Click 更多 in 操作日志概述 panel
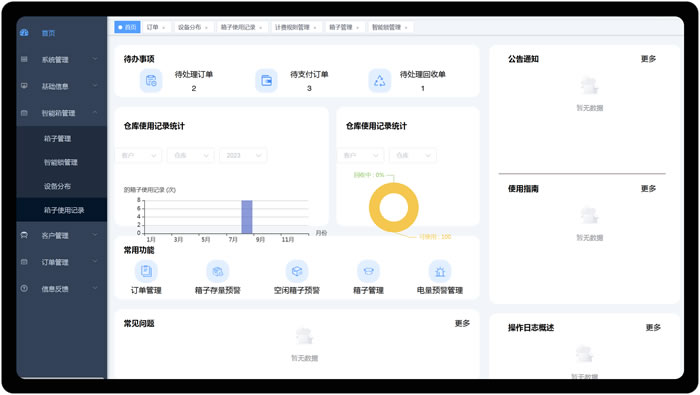This screenshot has width=700, height=395. 653,328
